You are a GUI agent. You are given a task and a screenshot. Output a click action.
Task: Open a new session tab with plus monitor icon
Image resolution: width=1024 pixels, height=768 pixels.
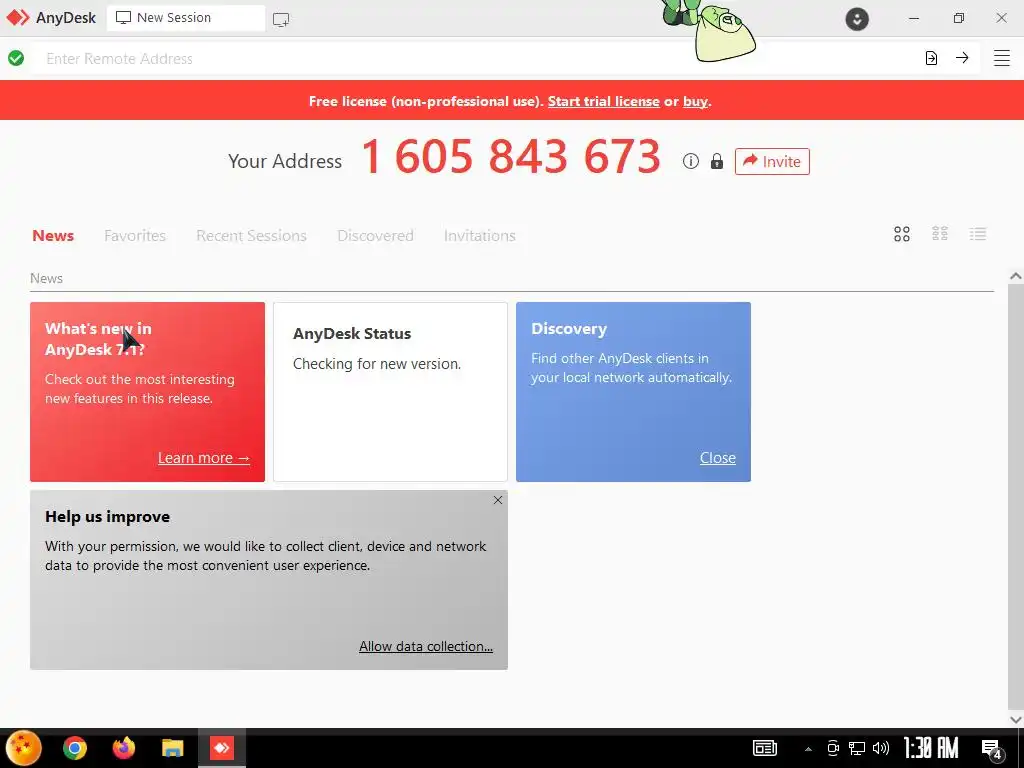(281, 20)
